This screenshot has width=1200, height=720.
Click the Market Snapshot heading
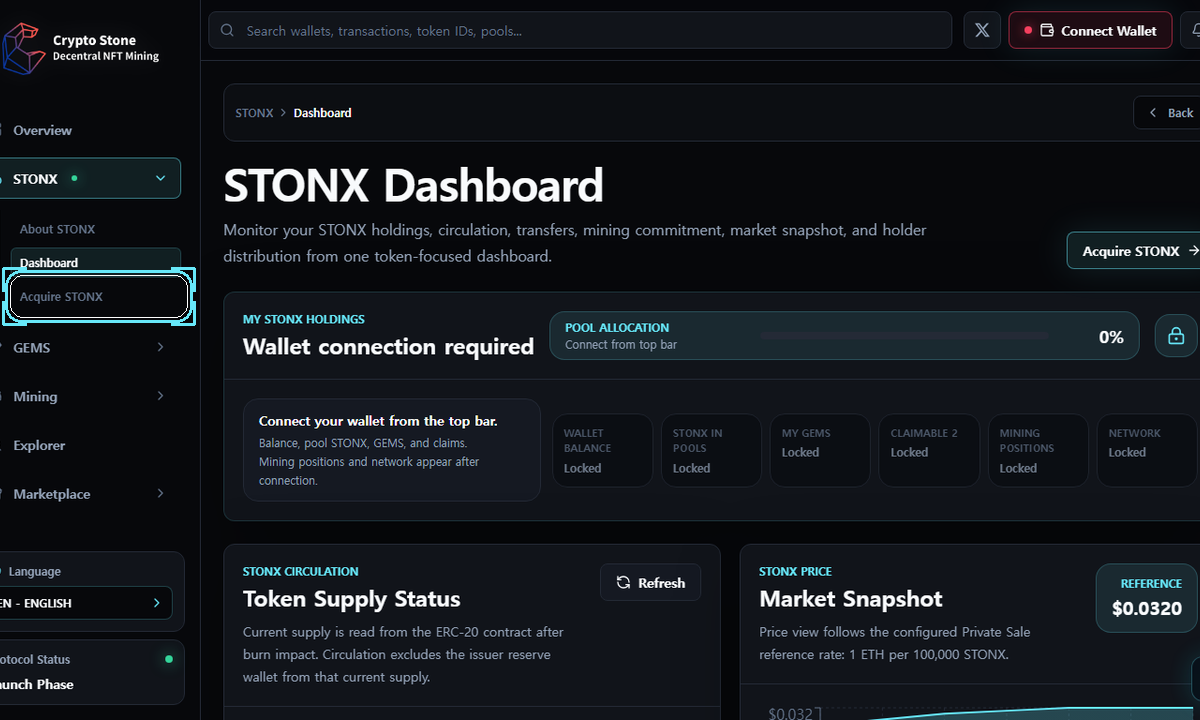click(851, 599)
